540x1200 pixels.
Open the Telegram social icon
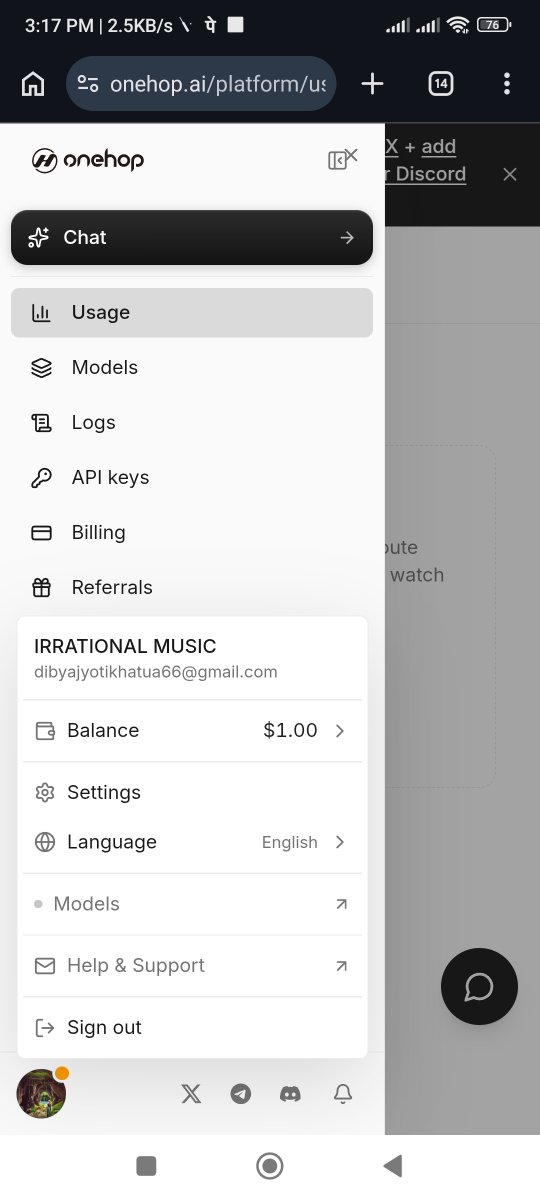pos(241,1094)
